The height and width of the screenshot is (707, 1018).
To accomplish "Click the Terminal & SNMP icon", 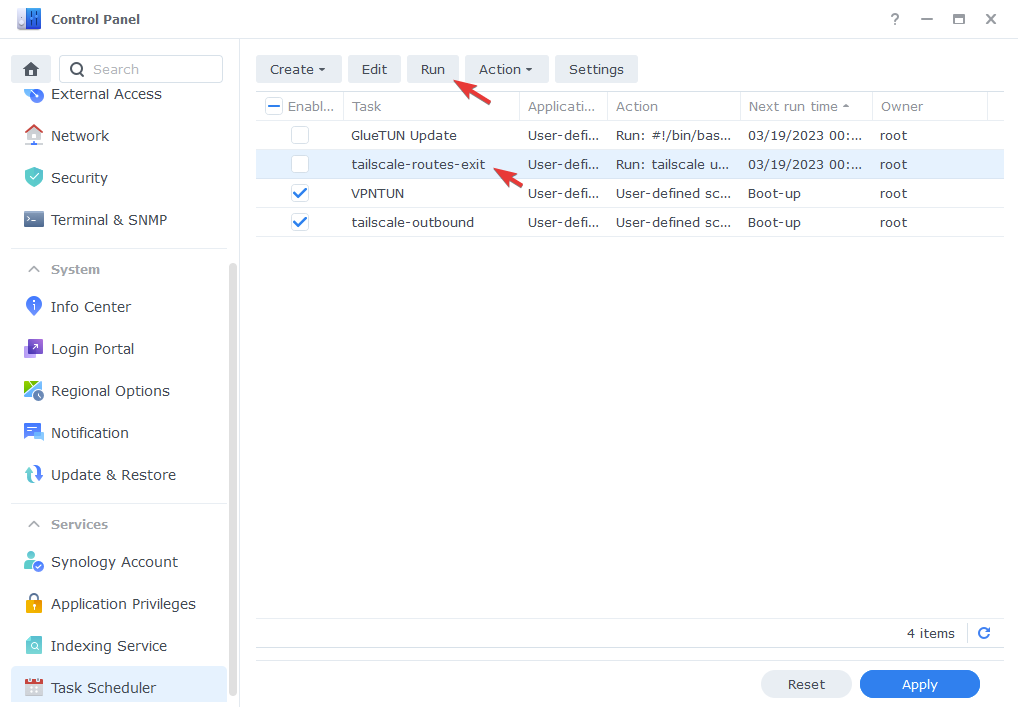I will click(x=34, y=219).
